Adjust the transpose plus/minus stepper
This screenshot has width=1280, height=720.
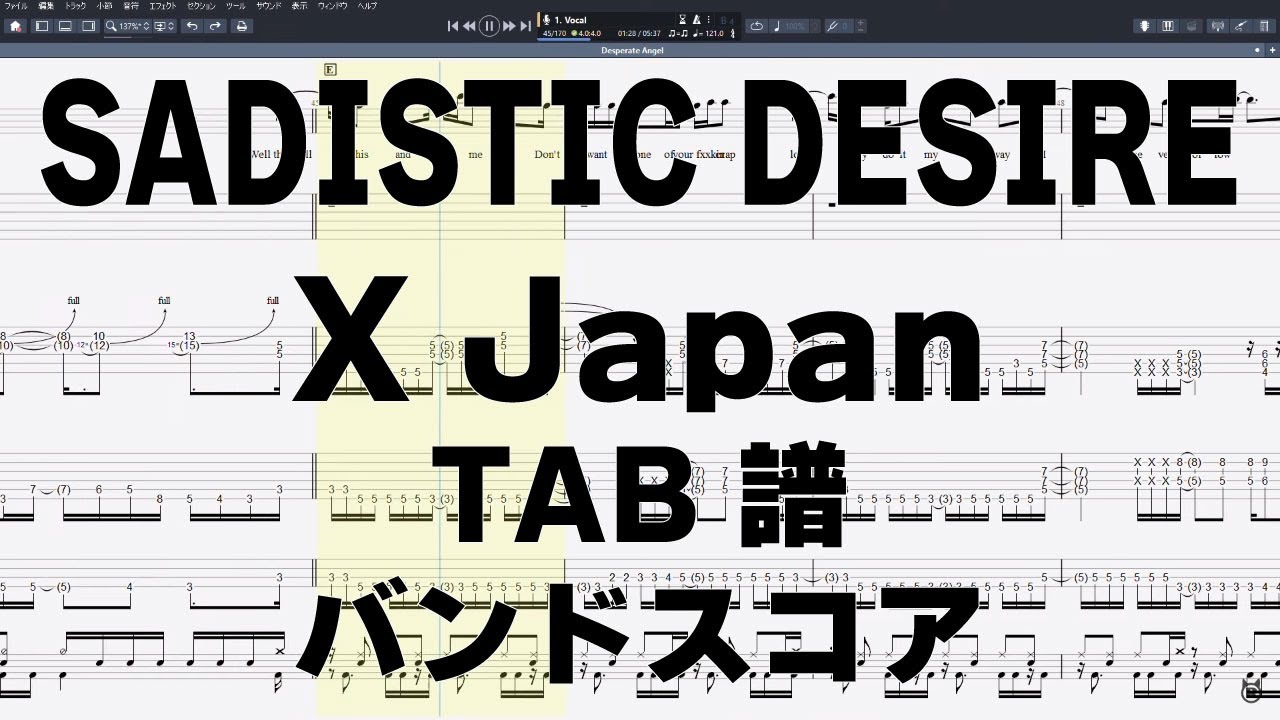861,26
